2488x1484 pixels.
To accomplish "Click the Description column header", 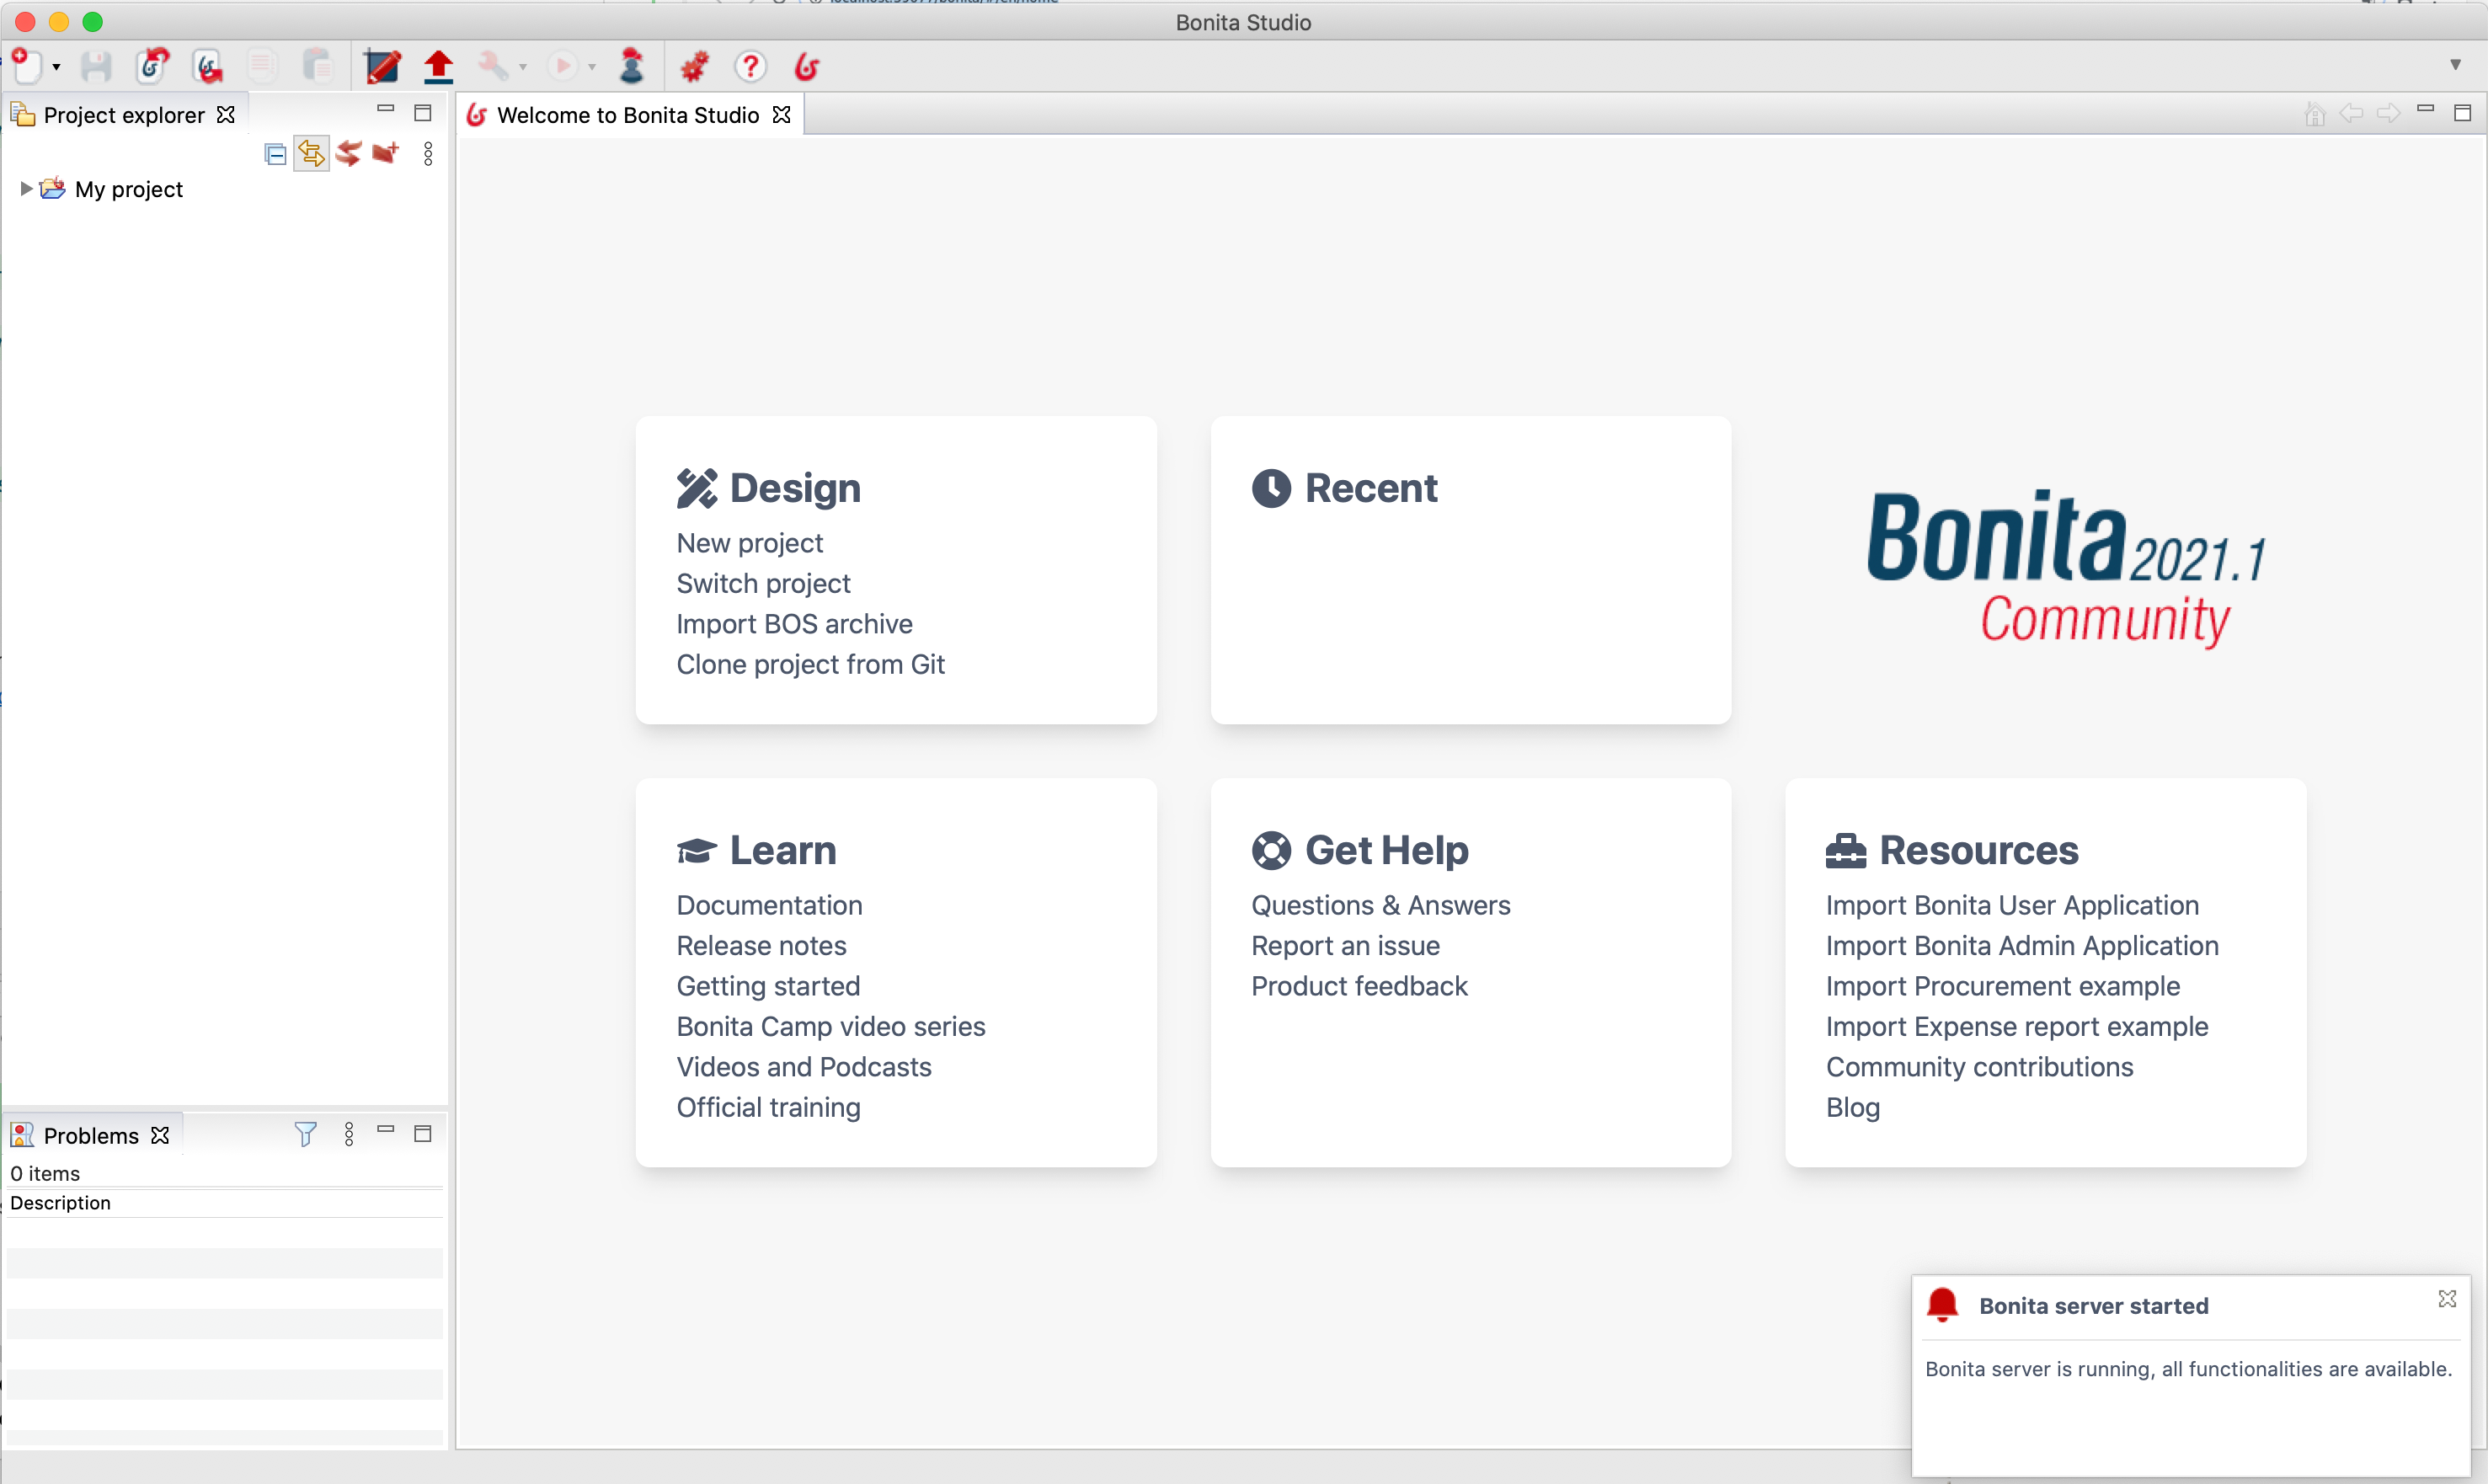I will point(223,1203).
